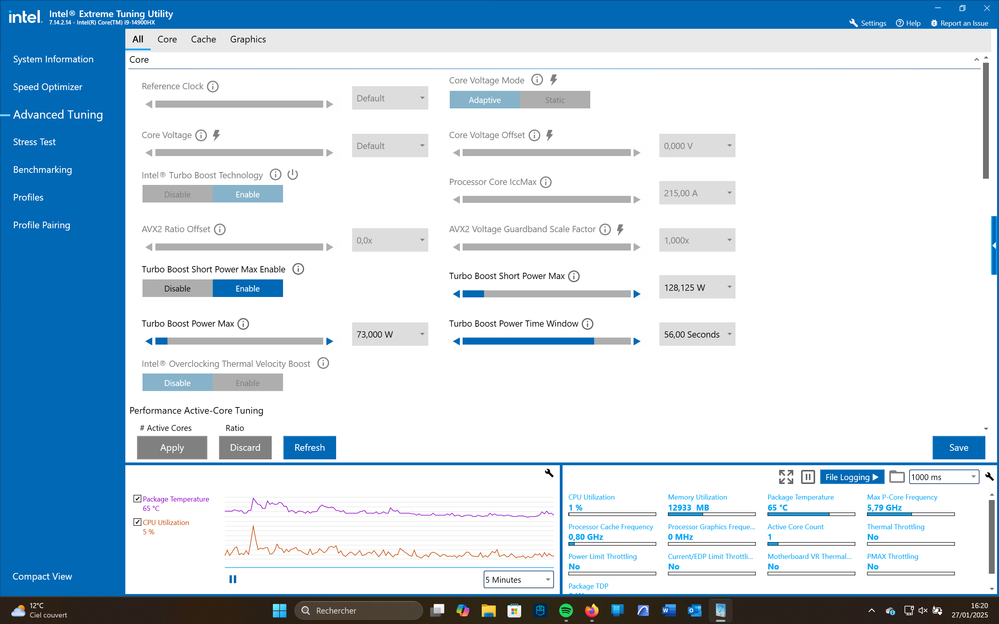
Task: Click the Windows Start button
Action: click(x=280, y=611)
